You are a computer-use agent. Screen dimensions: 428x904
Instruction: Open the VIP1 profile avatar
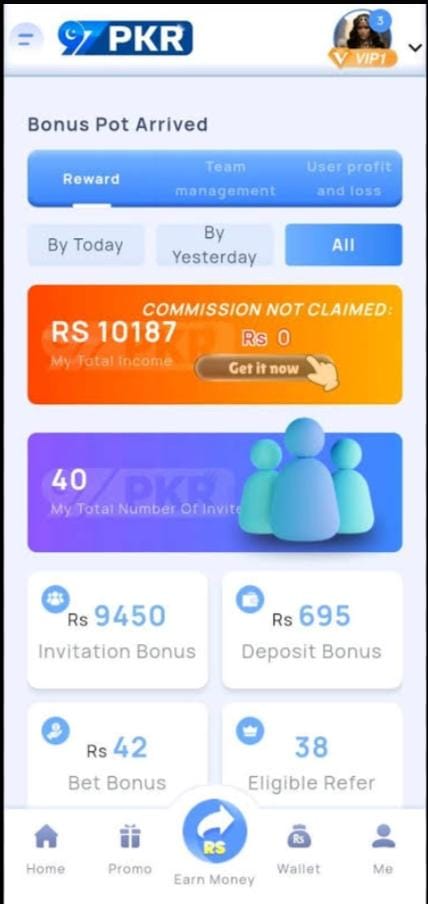[x=363, y=37]
